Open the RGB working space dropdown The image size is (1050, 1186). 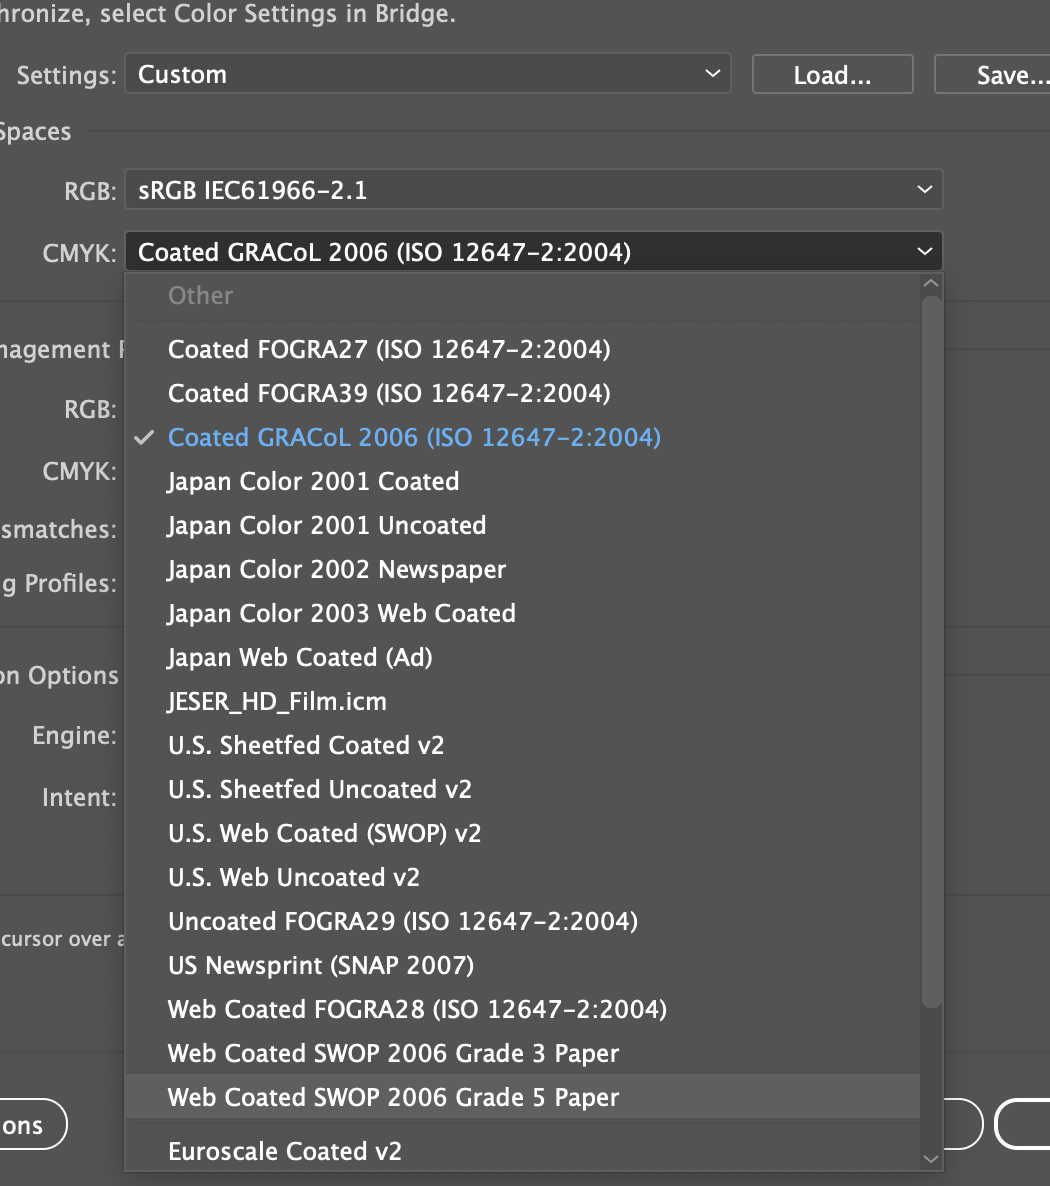(x=533, y=190)
